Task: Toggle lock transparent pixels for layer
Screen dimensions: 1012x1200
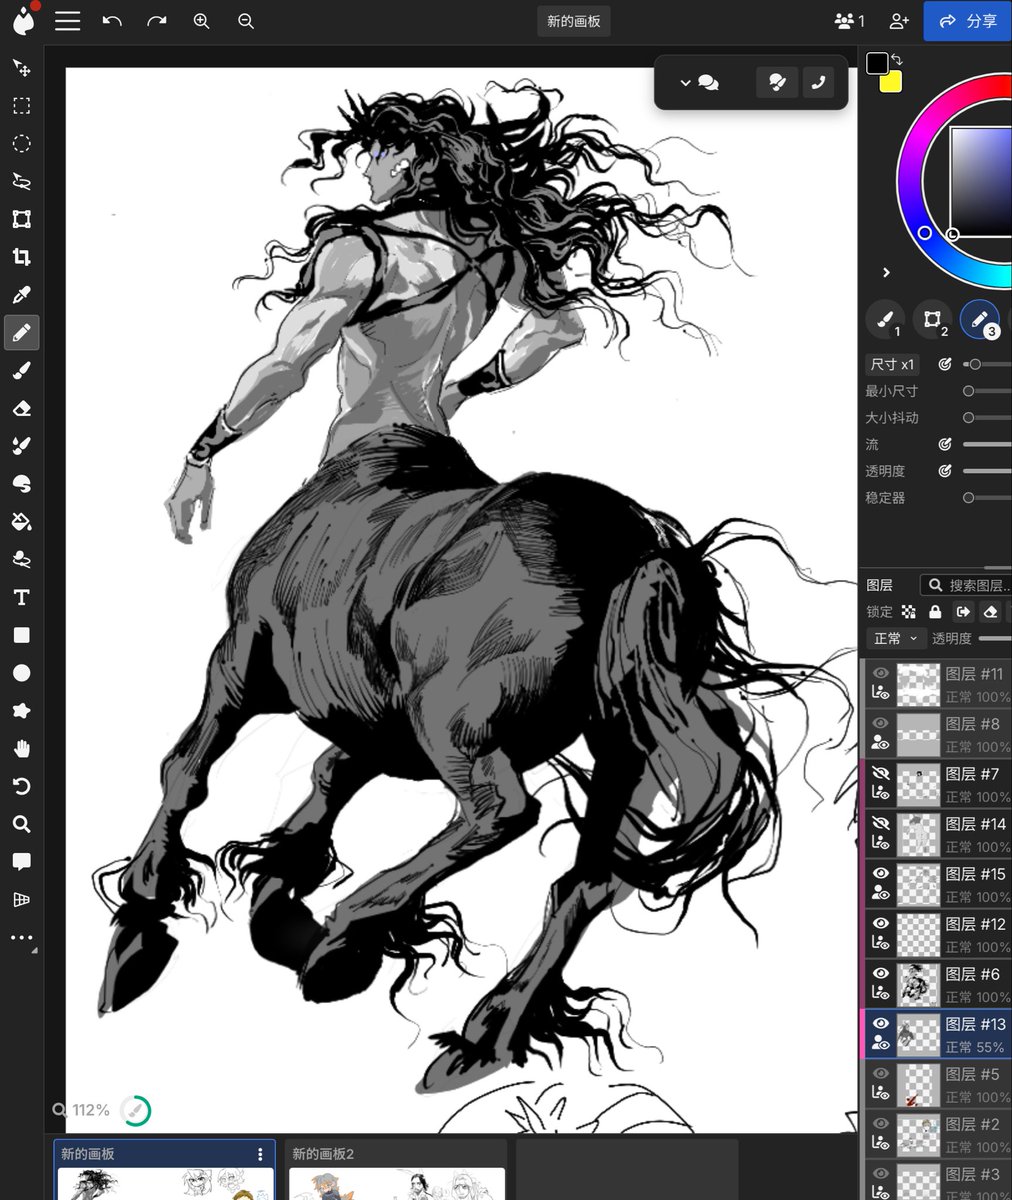Action: click(x=908, y=612)
